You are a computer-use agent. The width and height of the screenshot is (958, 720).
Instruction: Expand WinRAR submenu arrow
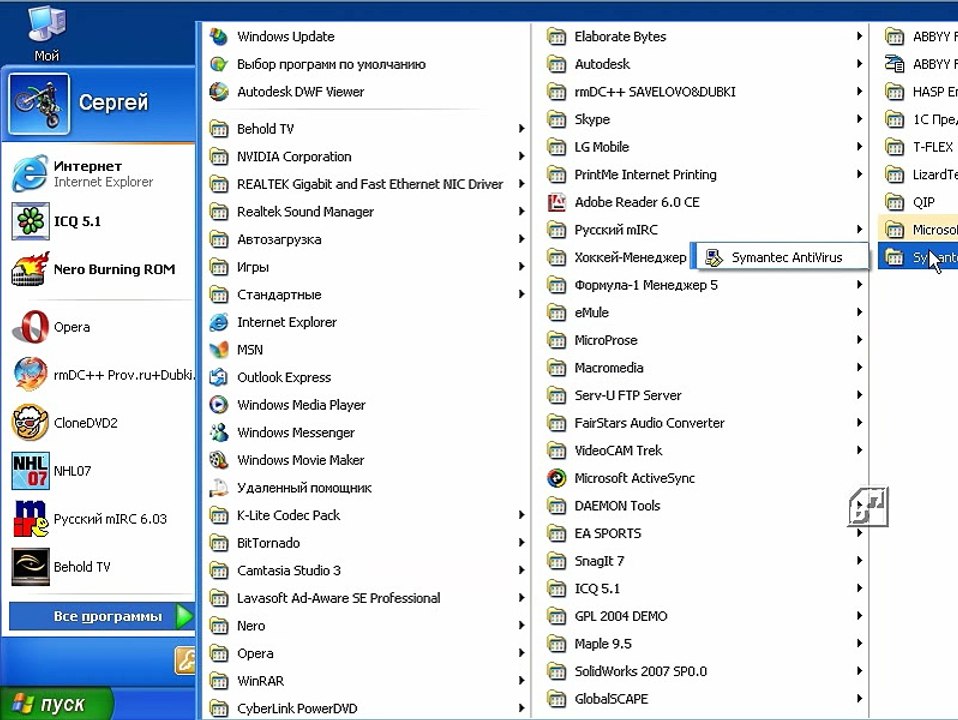(x=521, y=681)
